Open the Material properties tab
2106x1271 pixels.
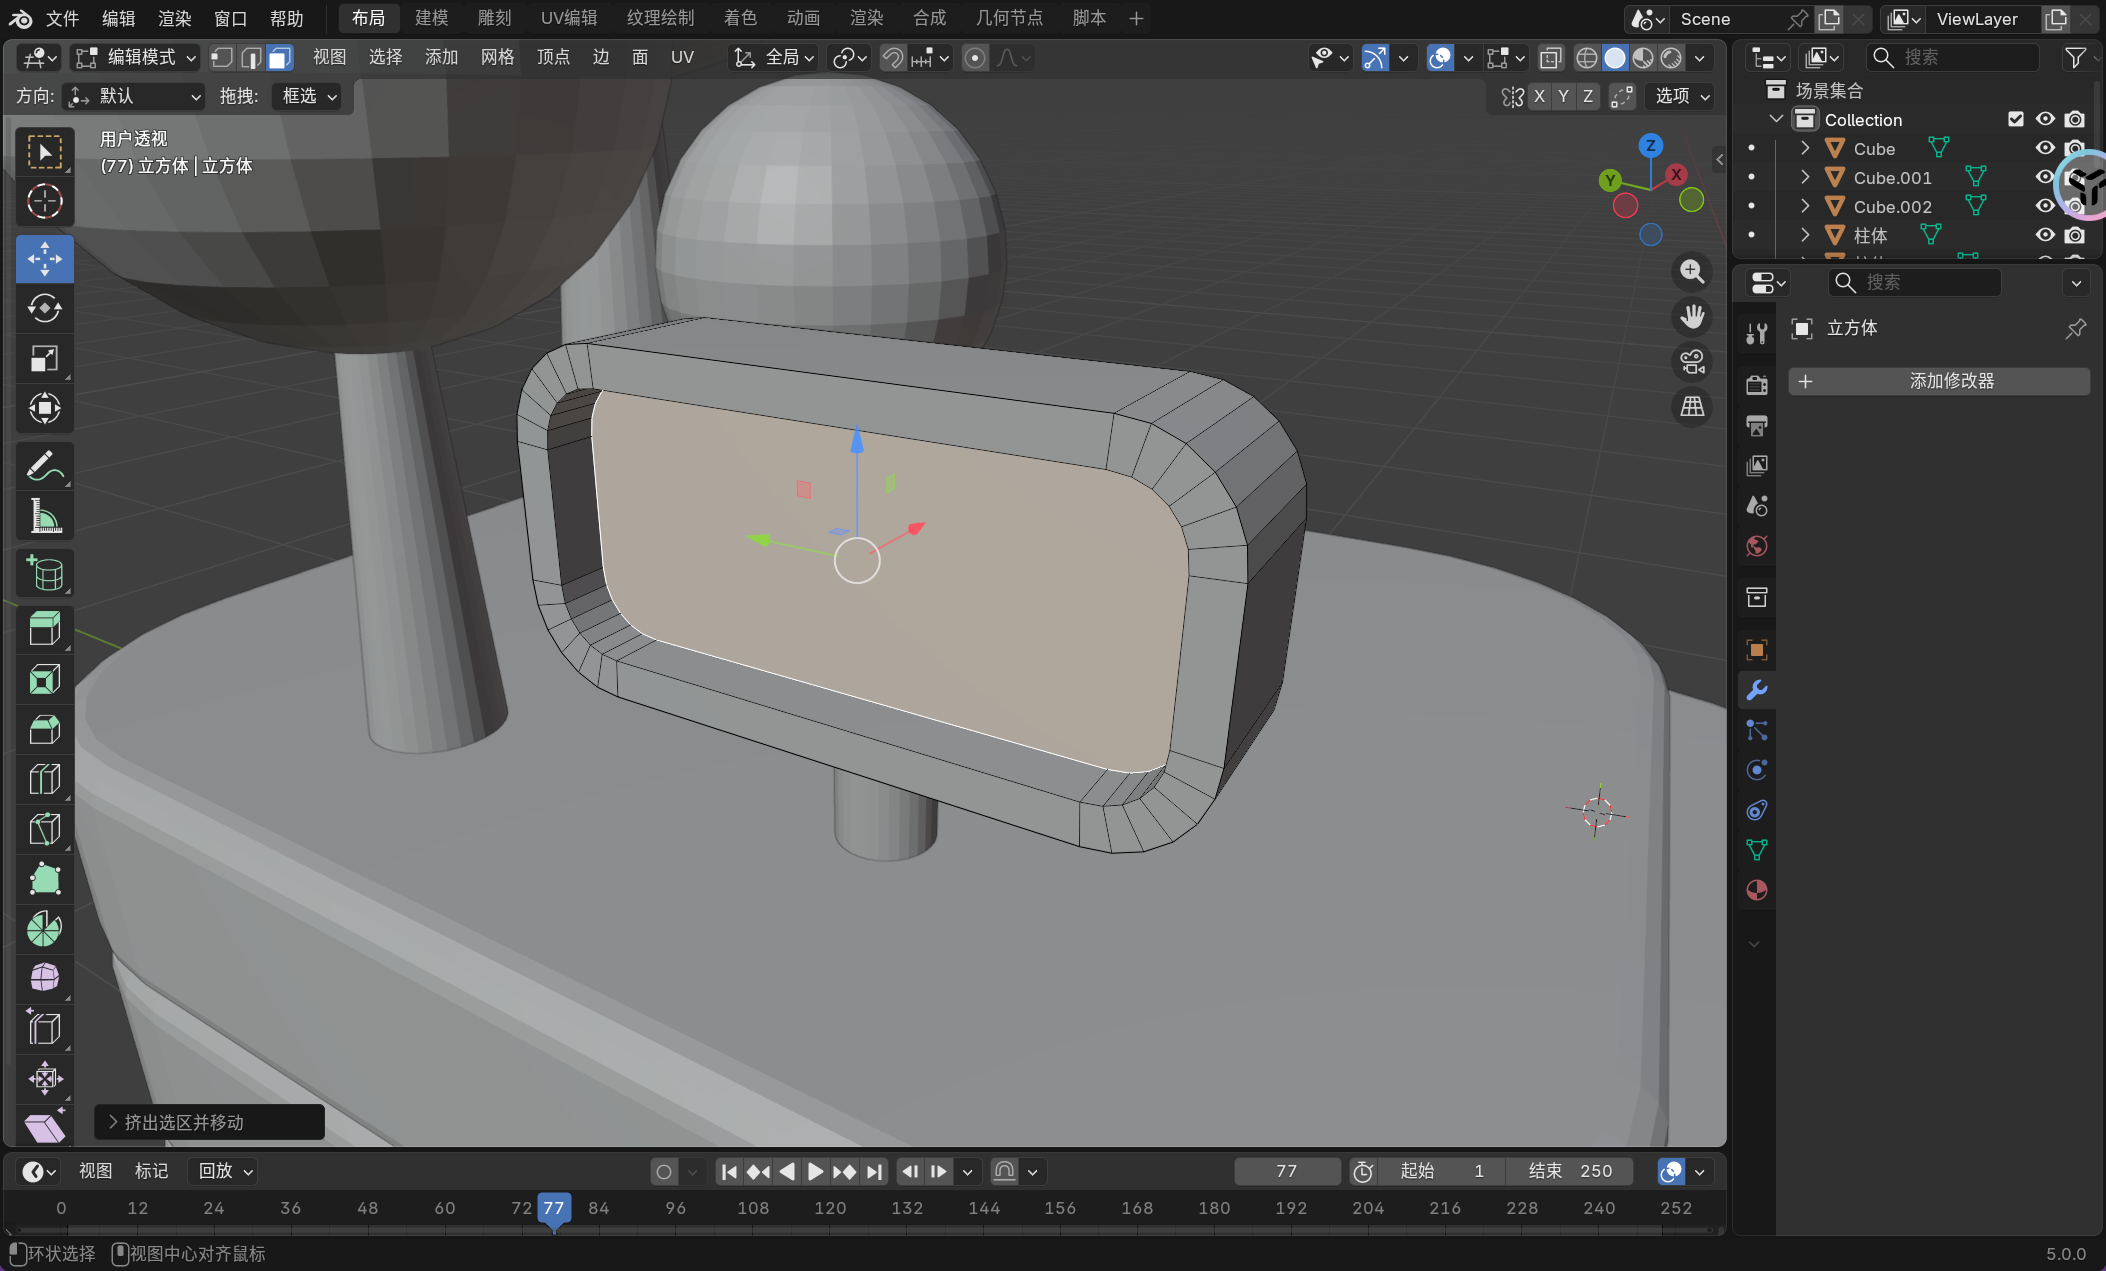pos(1756,890)
